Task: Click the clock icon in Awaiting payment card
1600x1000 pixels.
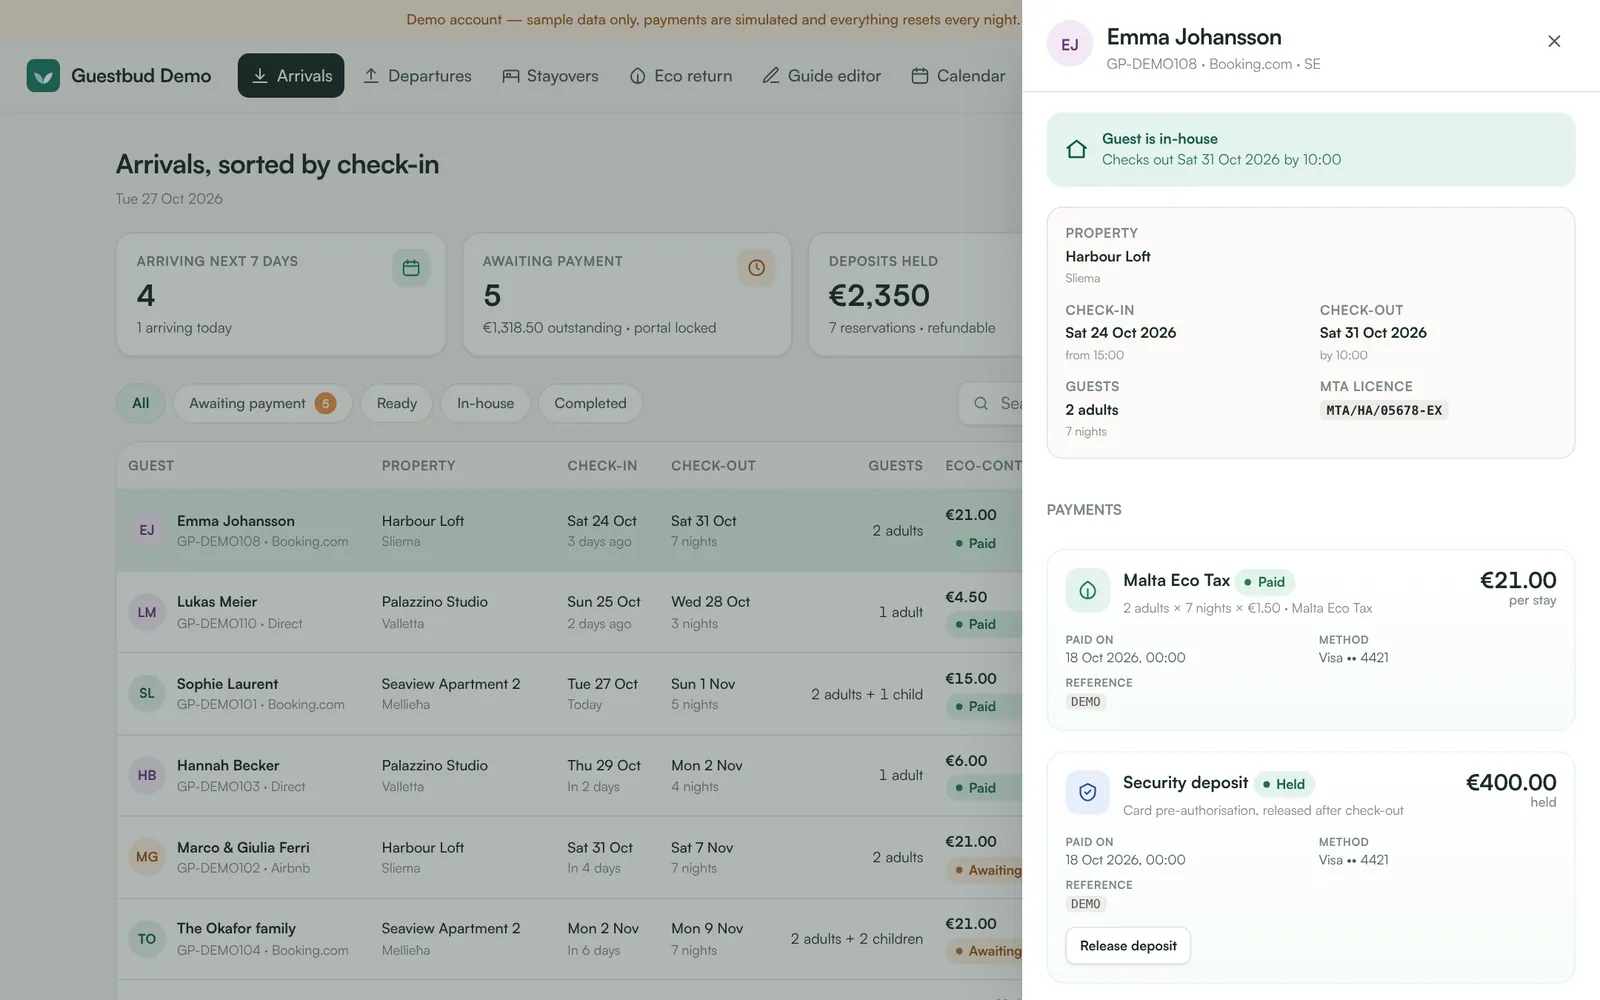Action: coord(756,268)
